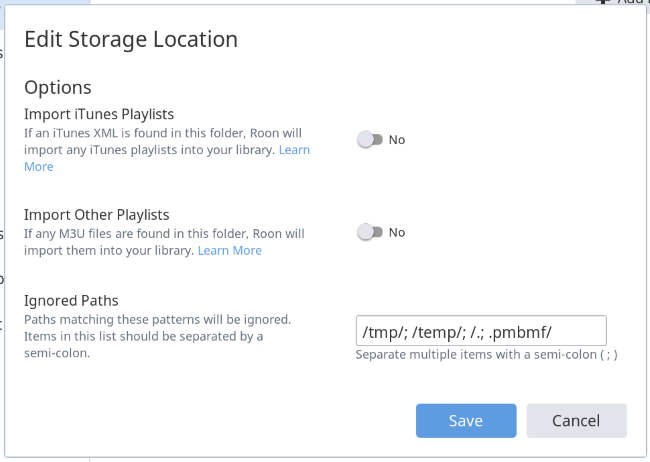This screenshot has width=650, height=462.
Task: Click the Import Other Playlists label
Action: coord(97,215)
